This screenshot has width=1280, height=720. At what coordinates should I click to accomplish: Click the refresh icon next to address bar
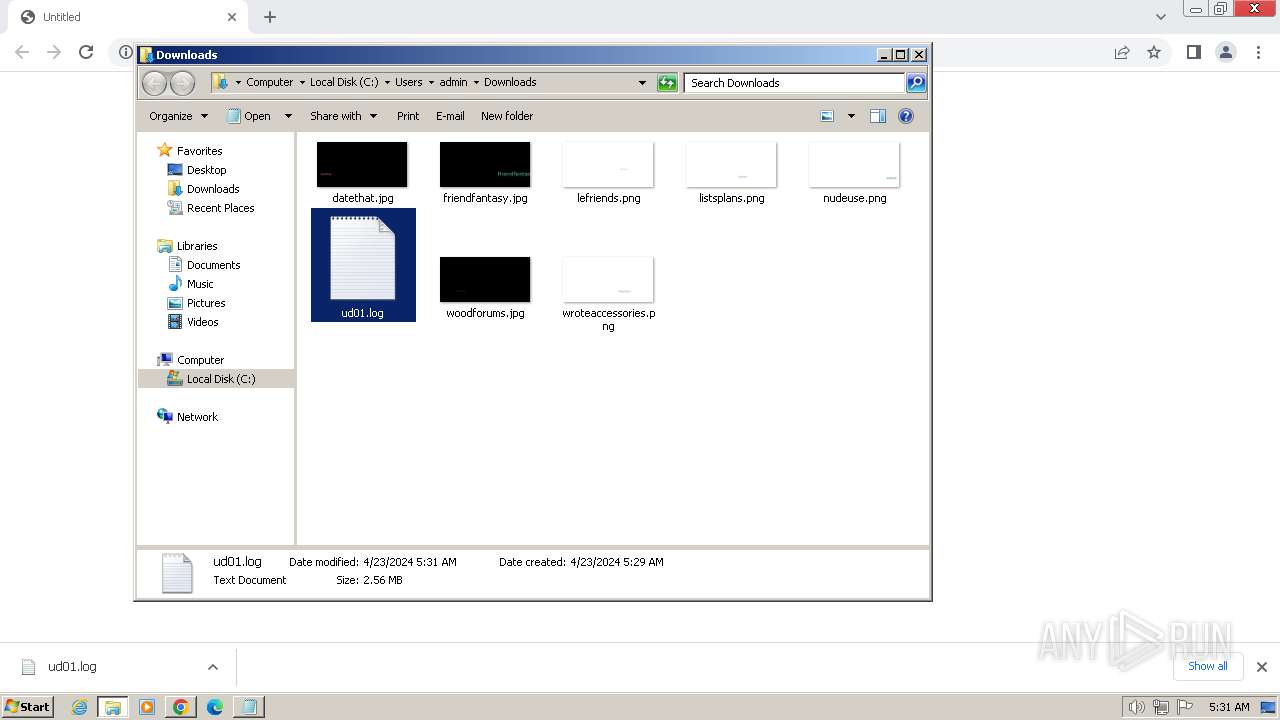[x=667, y=83]
